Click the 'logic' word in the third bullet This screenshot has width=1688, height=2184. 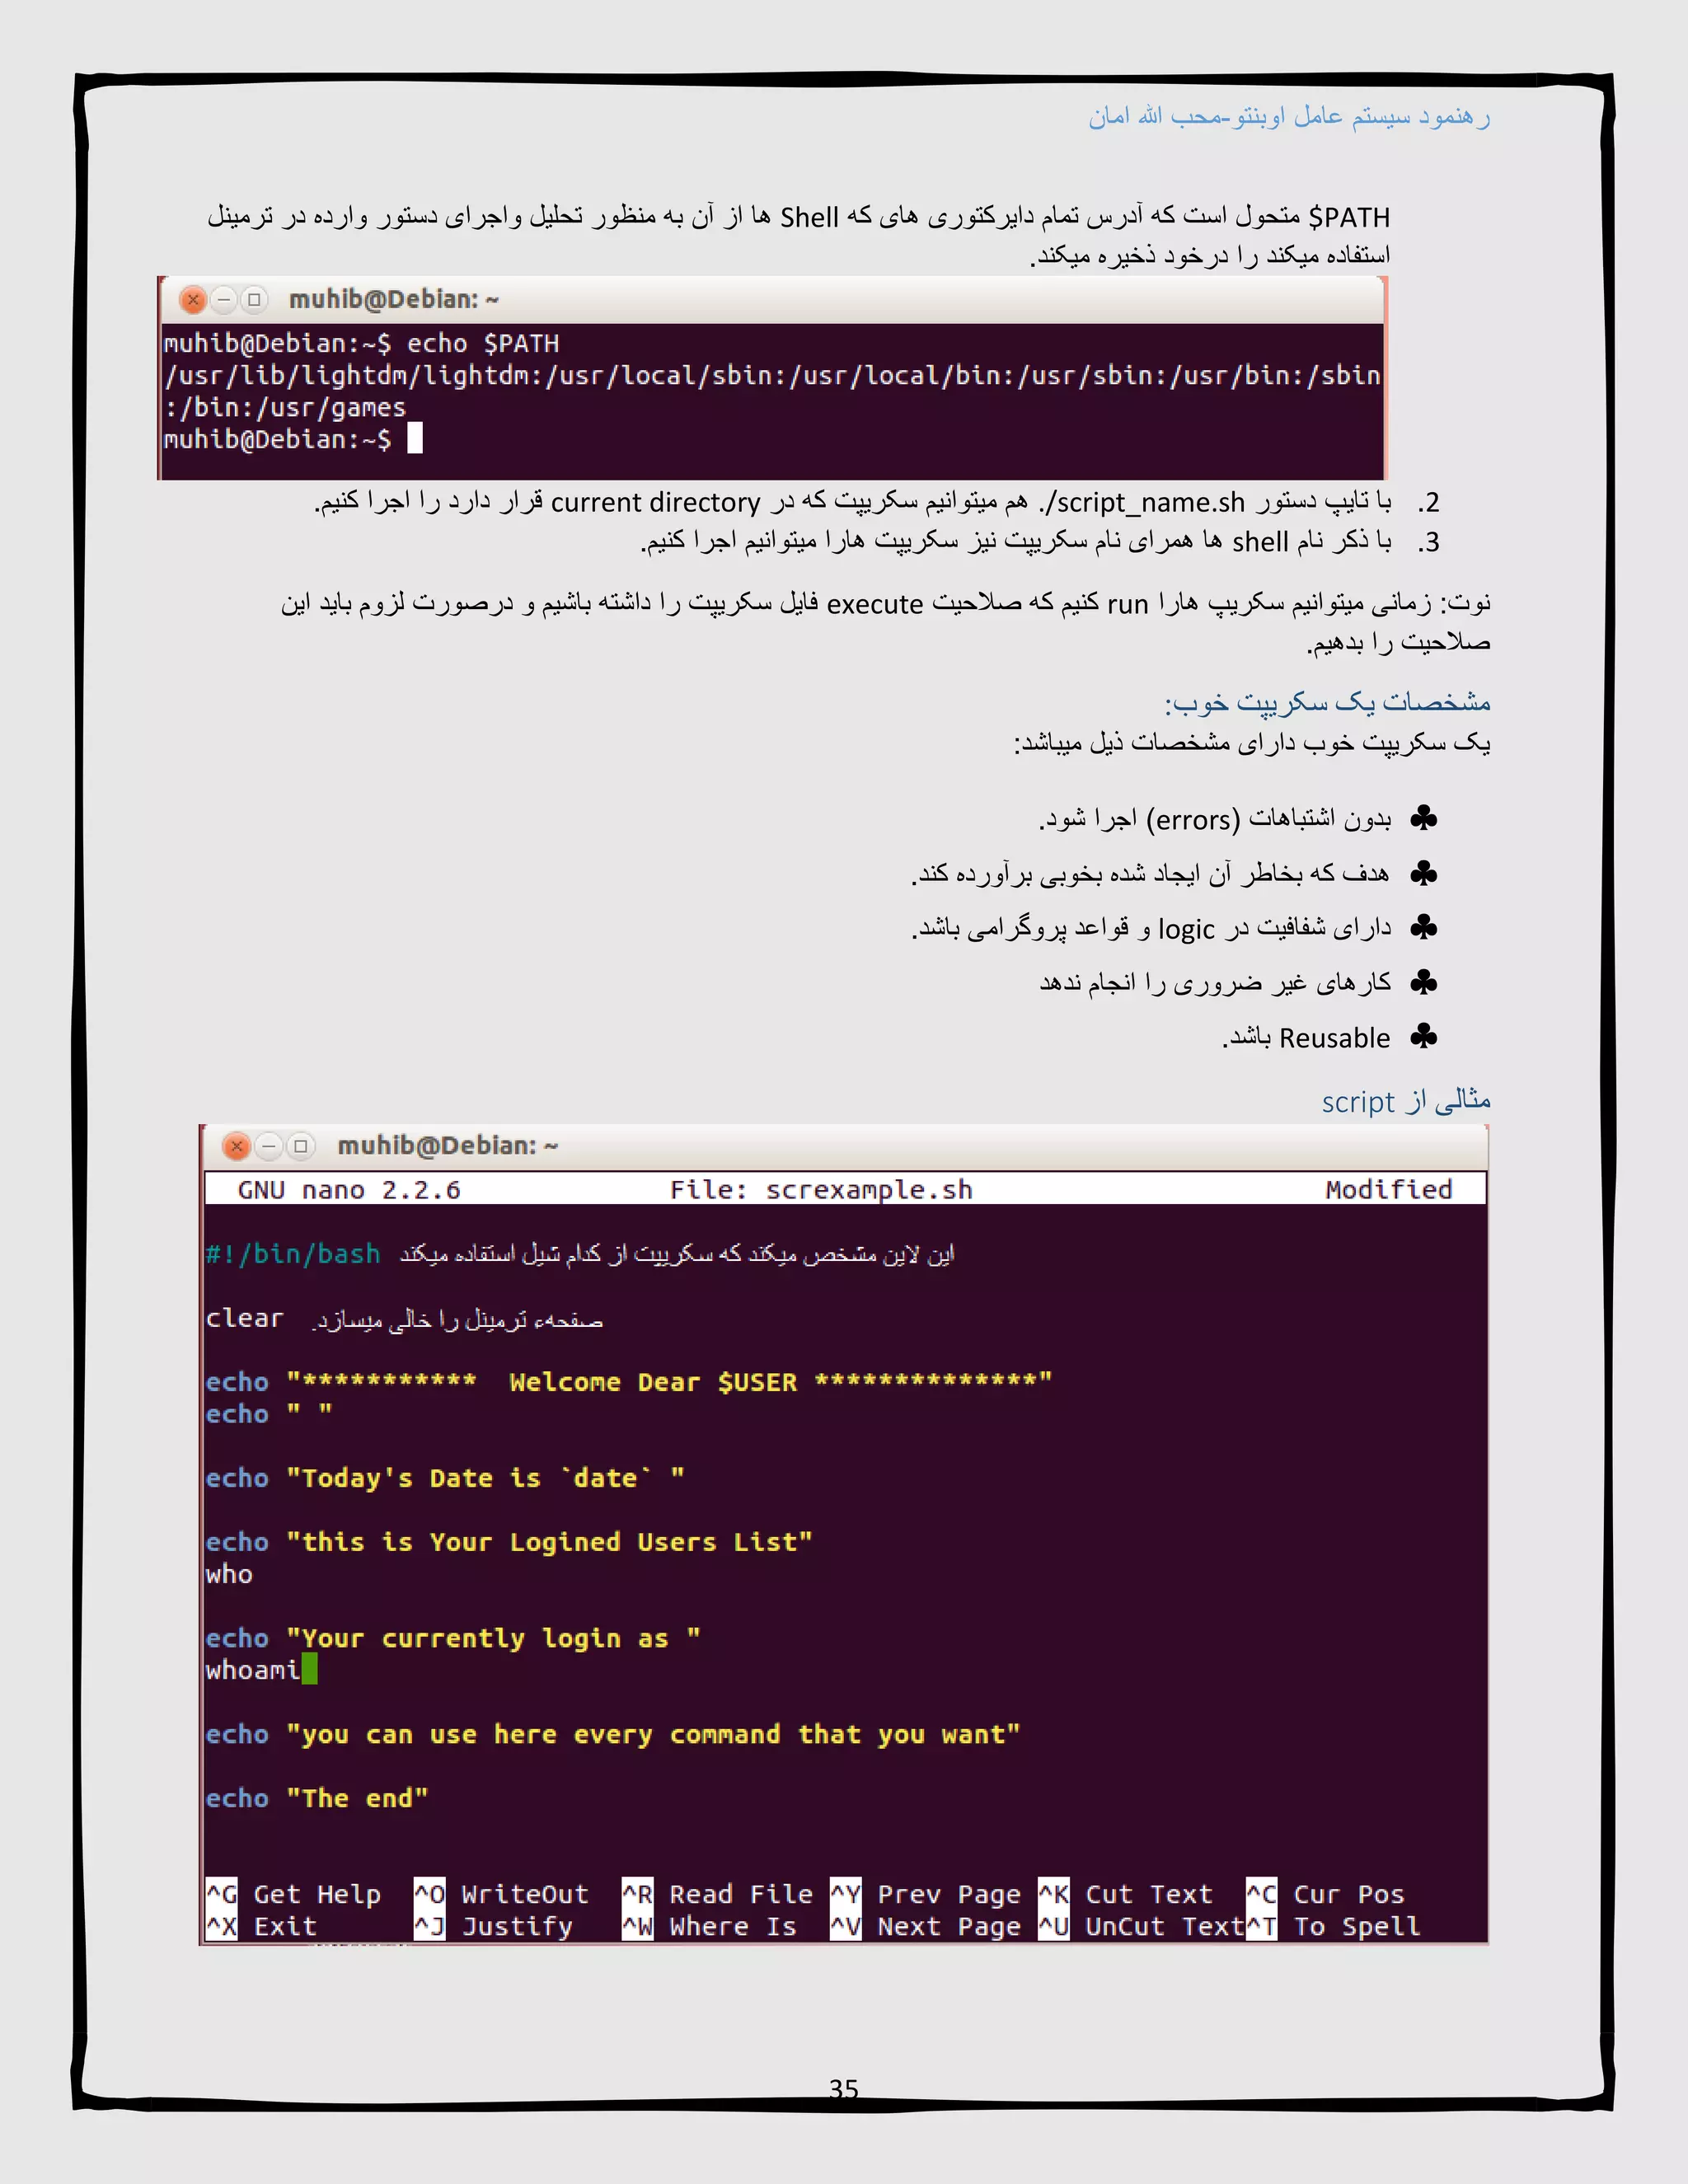point(1187,930)
